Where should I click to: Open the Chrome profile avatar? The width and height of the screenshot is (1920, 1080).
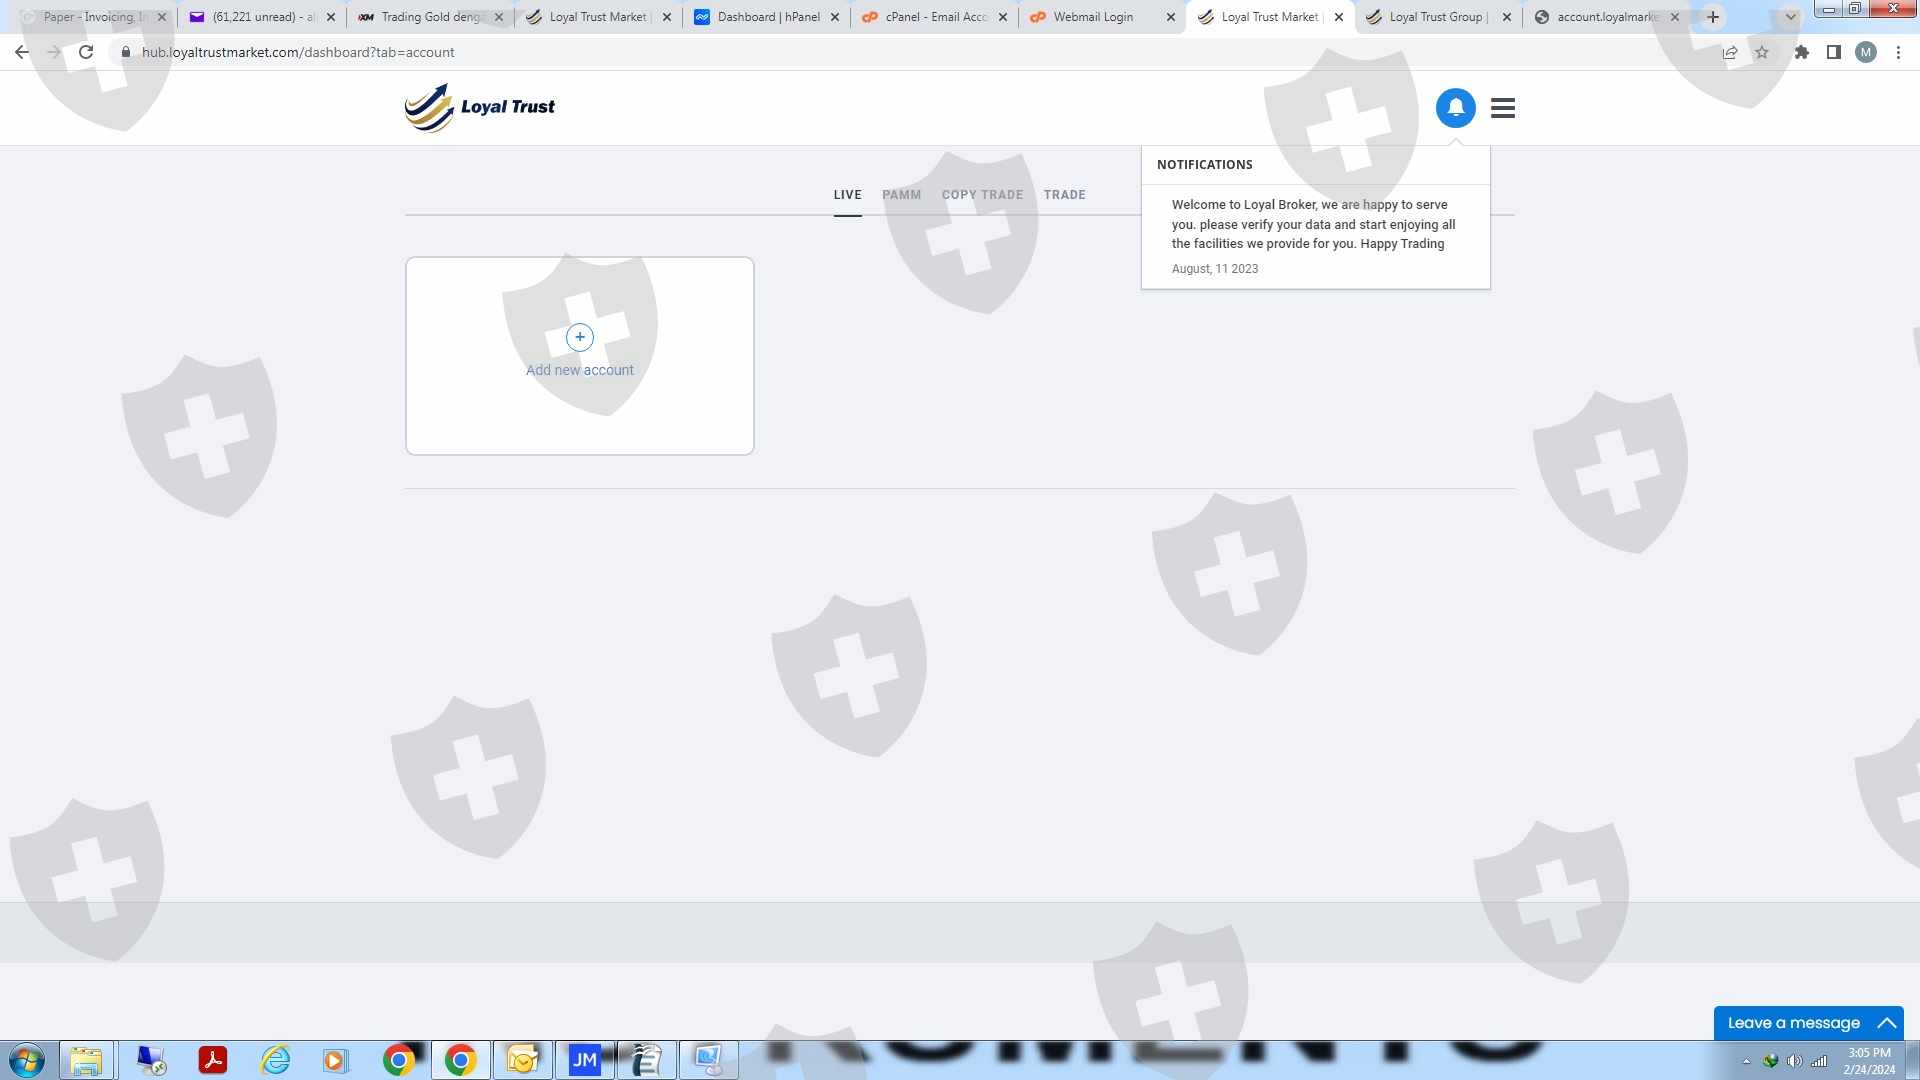(x=1865, y=52)
